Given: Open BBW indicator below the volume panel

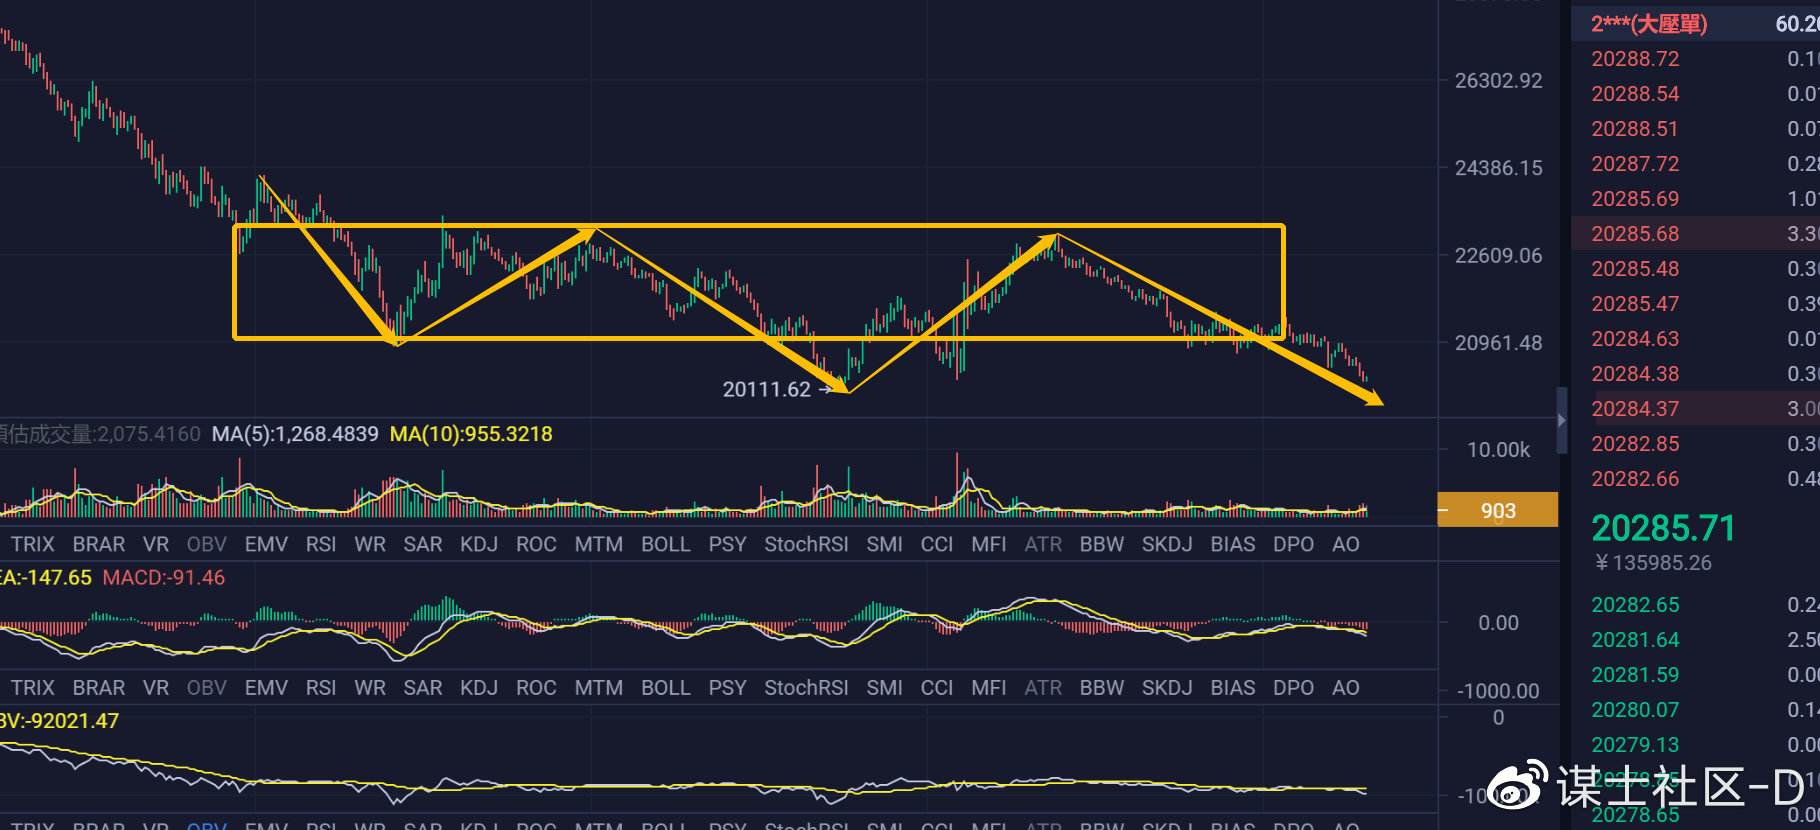Looking at the screenshot, I should pos(1102,544).
